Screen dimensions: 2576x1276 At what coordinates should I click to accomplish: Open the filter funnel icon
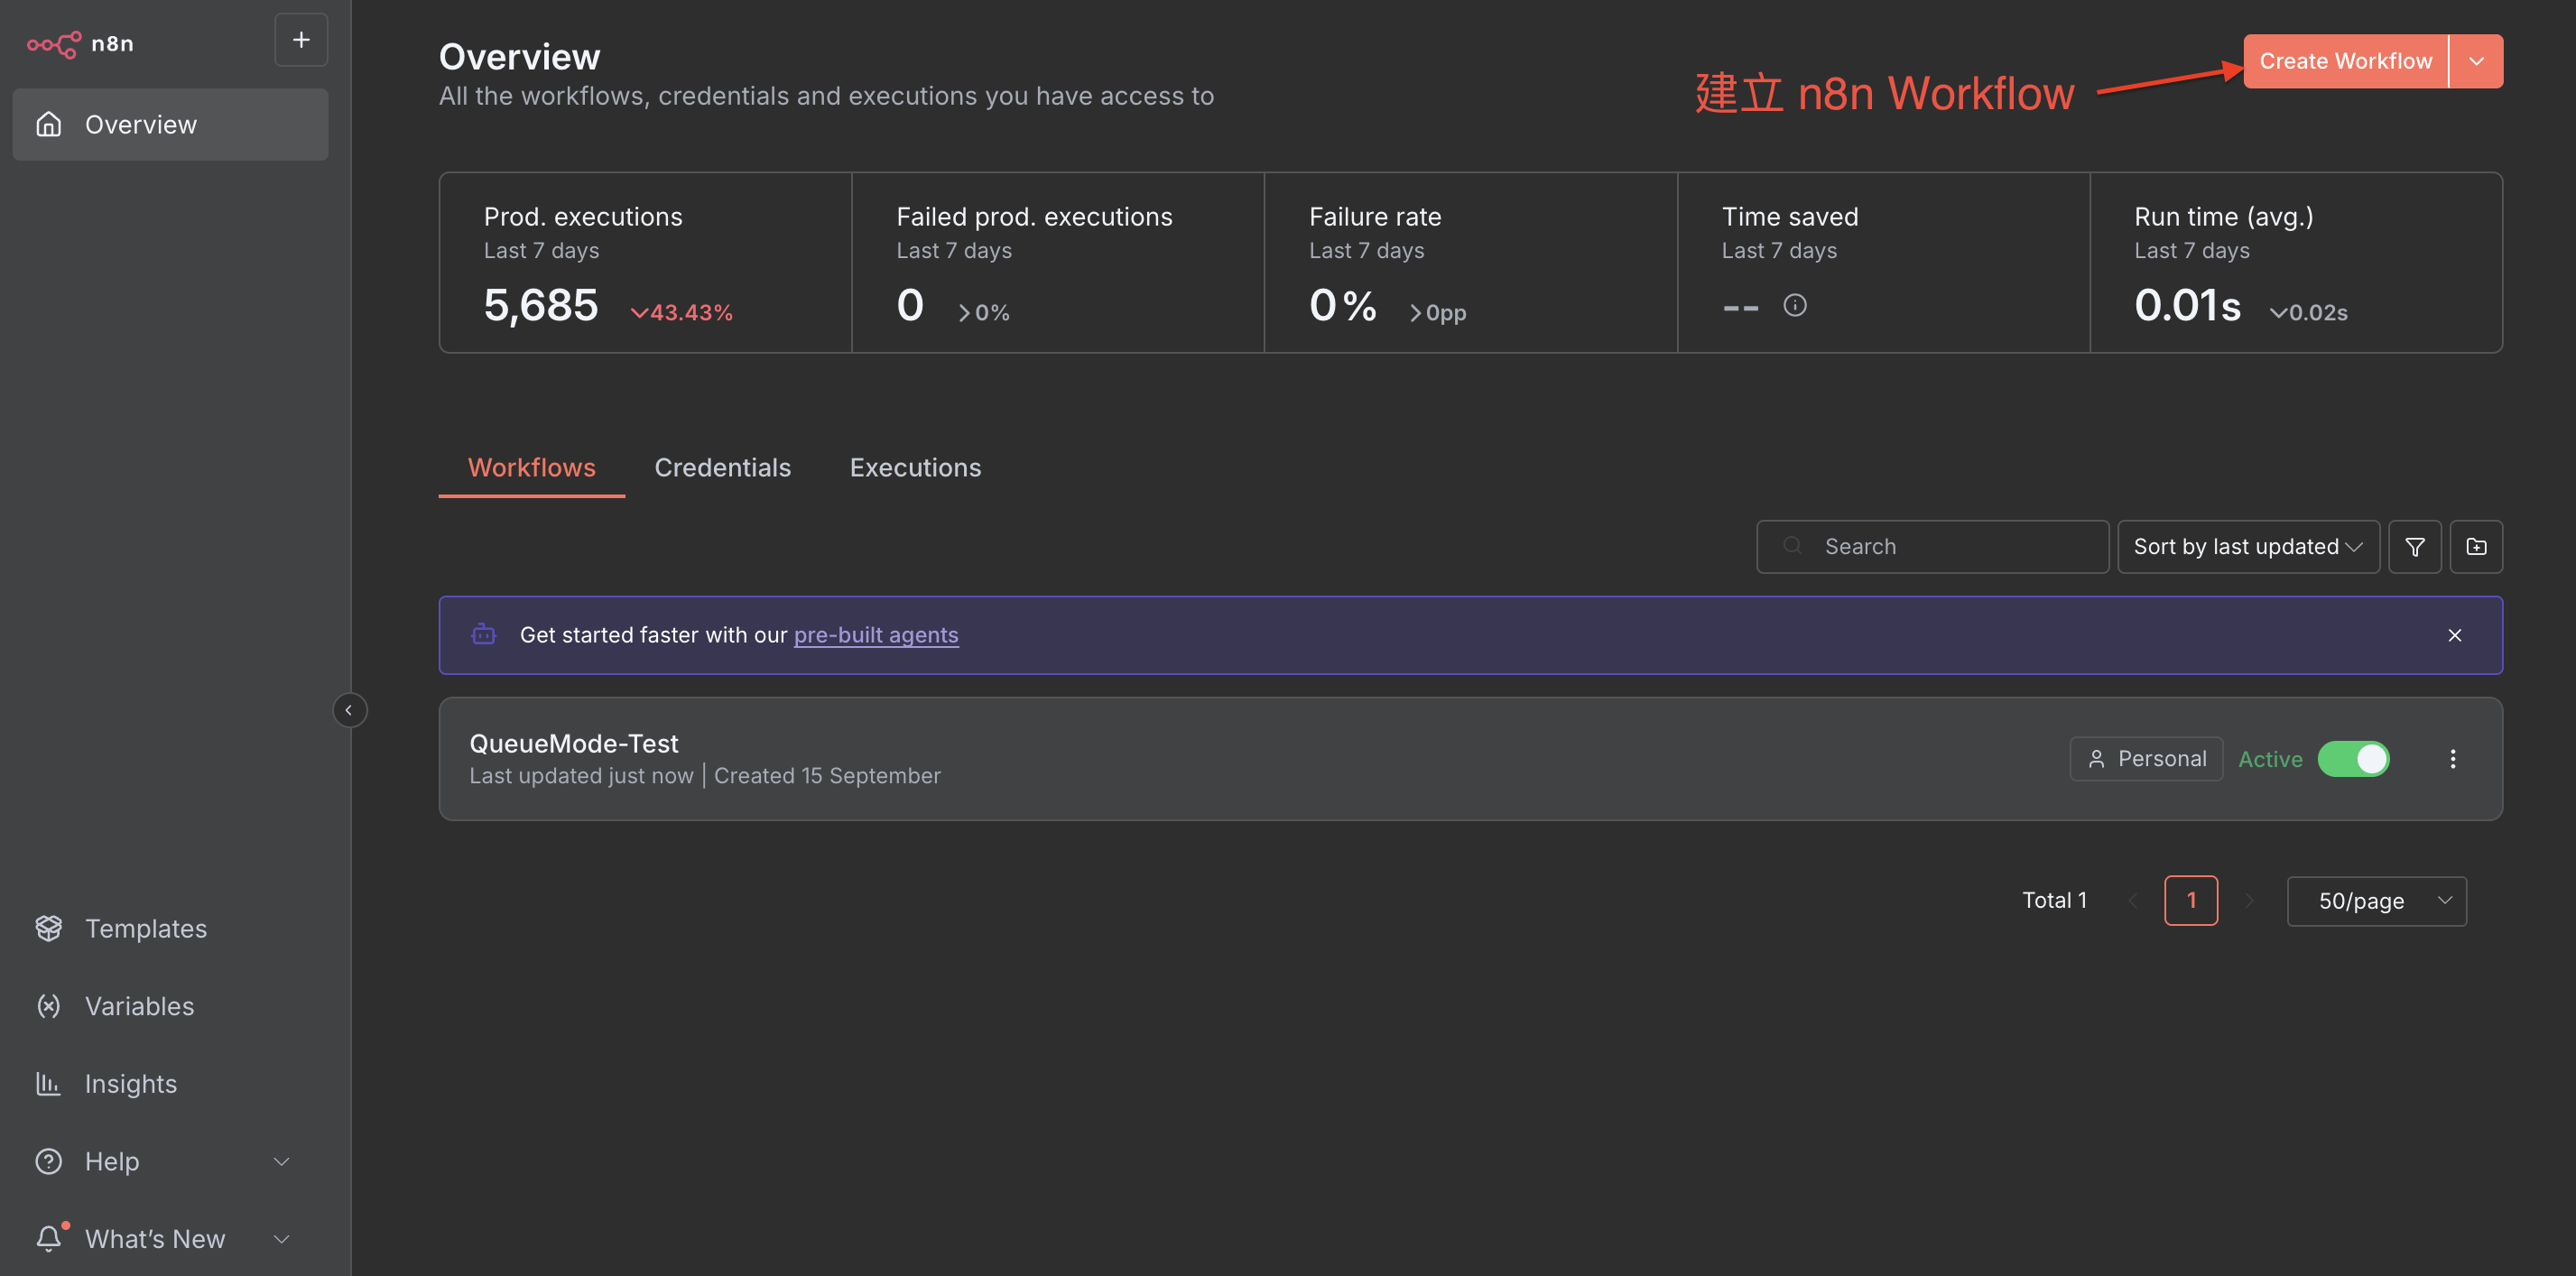2414,547
